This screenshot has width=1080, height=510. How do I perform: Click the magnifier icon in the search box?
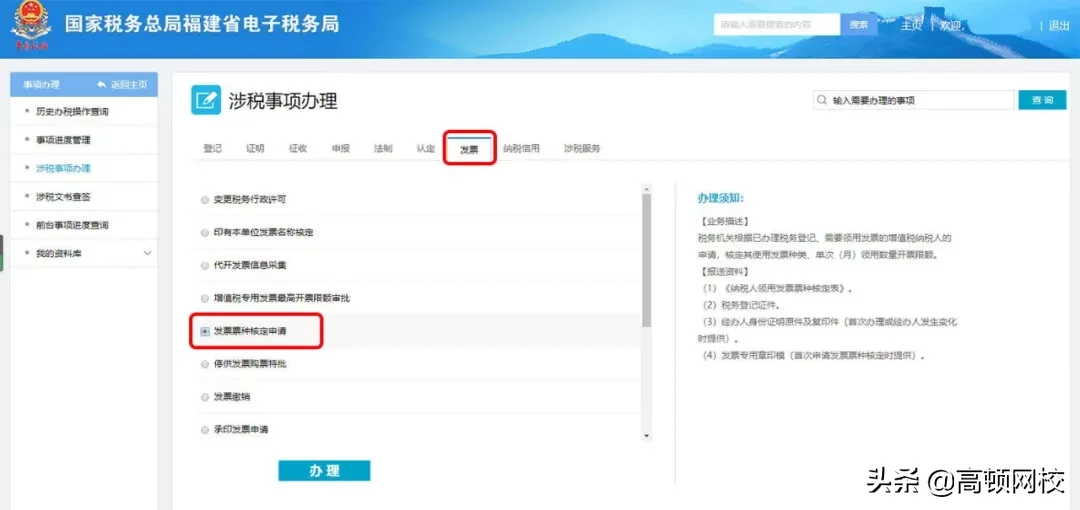pyautogui.click(x=822, y=100)
